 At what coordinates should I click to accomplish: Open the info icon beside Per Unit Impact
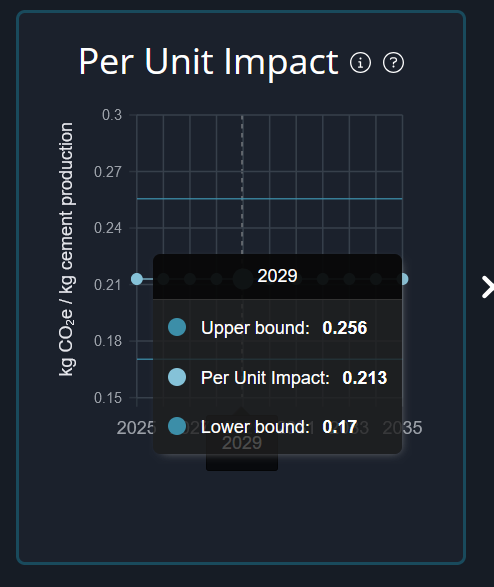(x=360, y=63)
